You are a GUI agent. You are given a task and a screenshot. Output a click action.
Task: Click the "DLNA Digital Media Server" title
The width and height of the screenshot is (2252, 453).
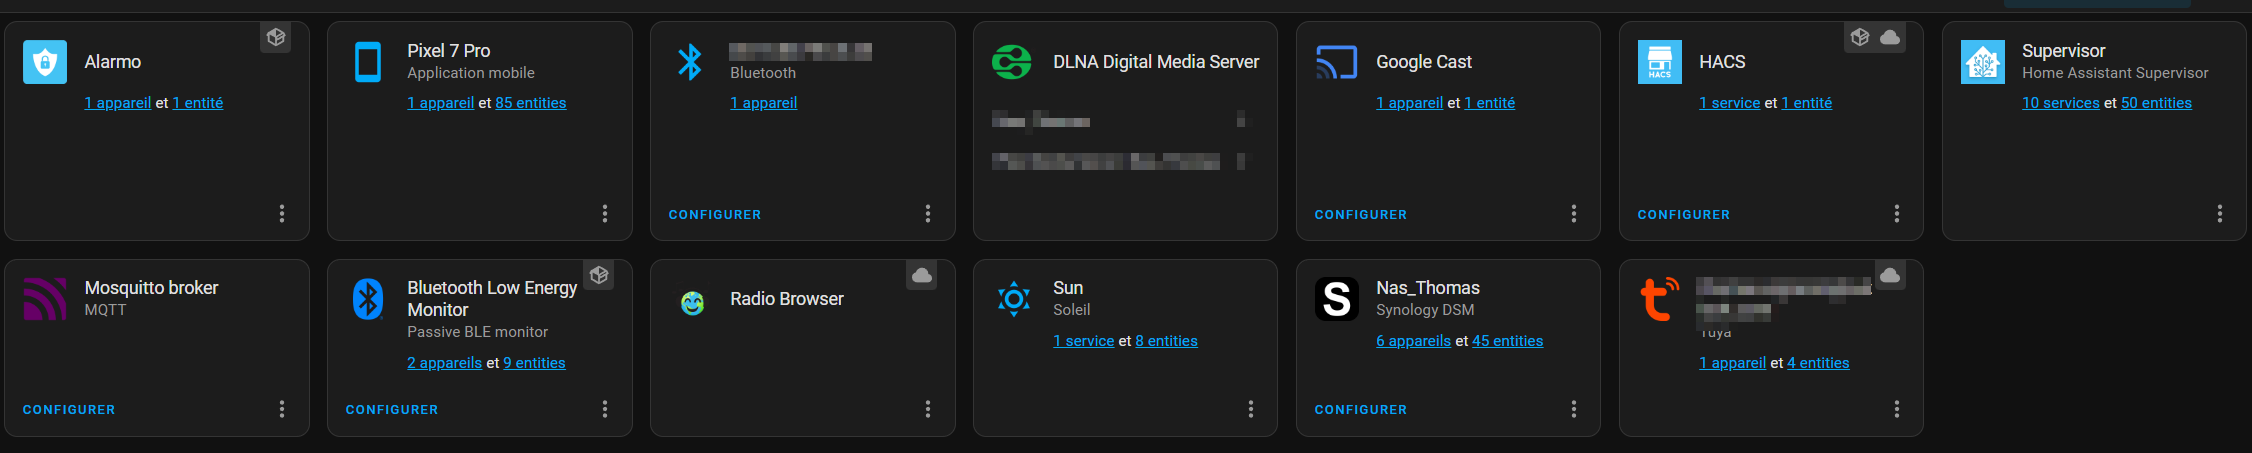pyautogui.click(x=1156, y=62)
